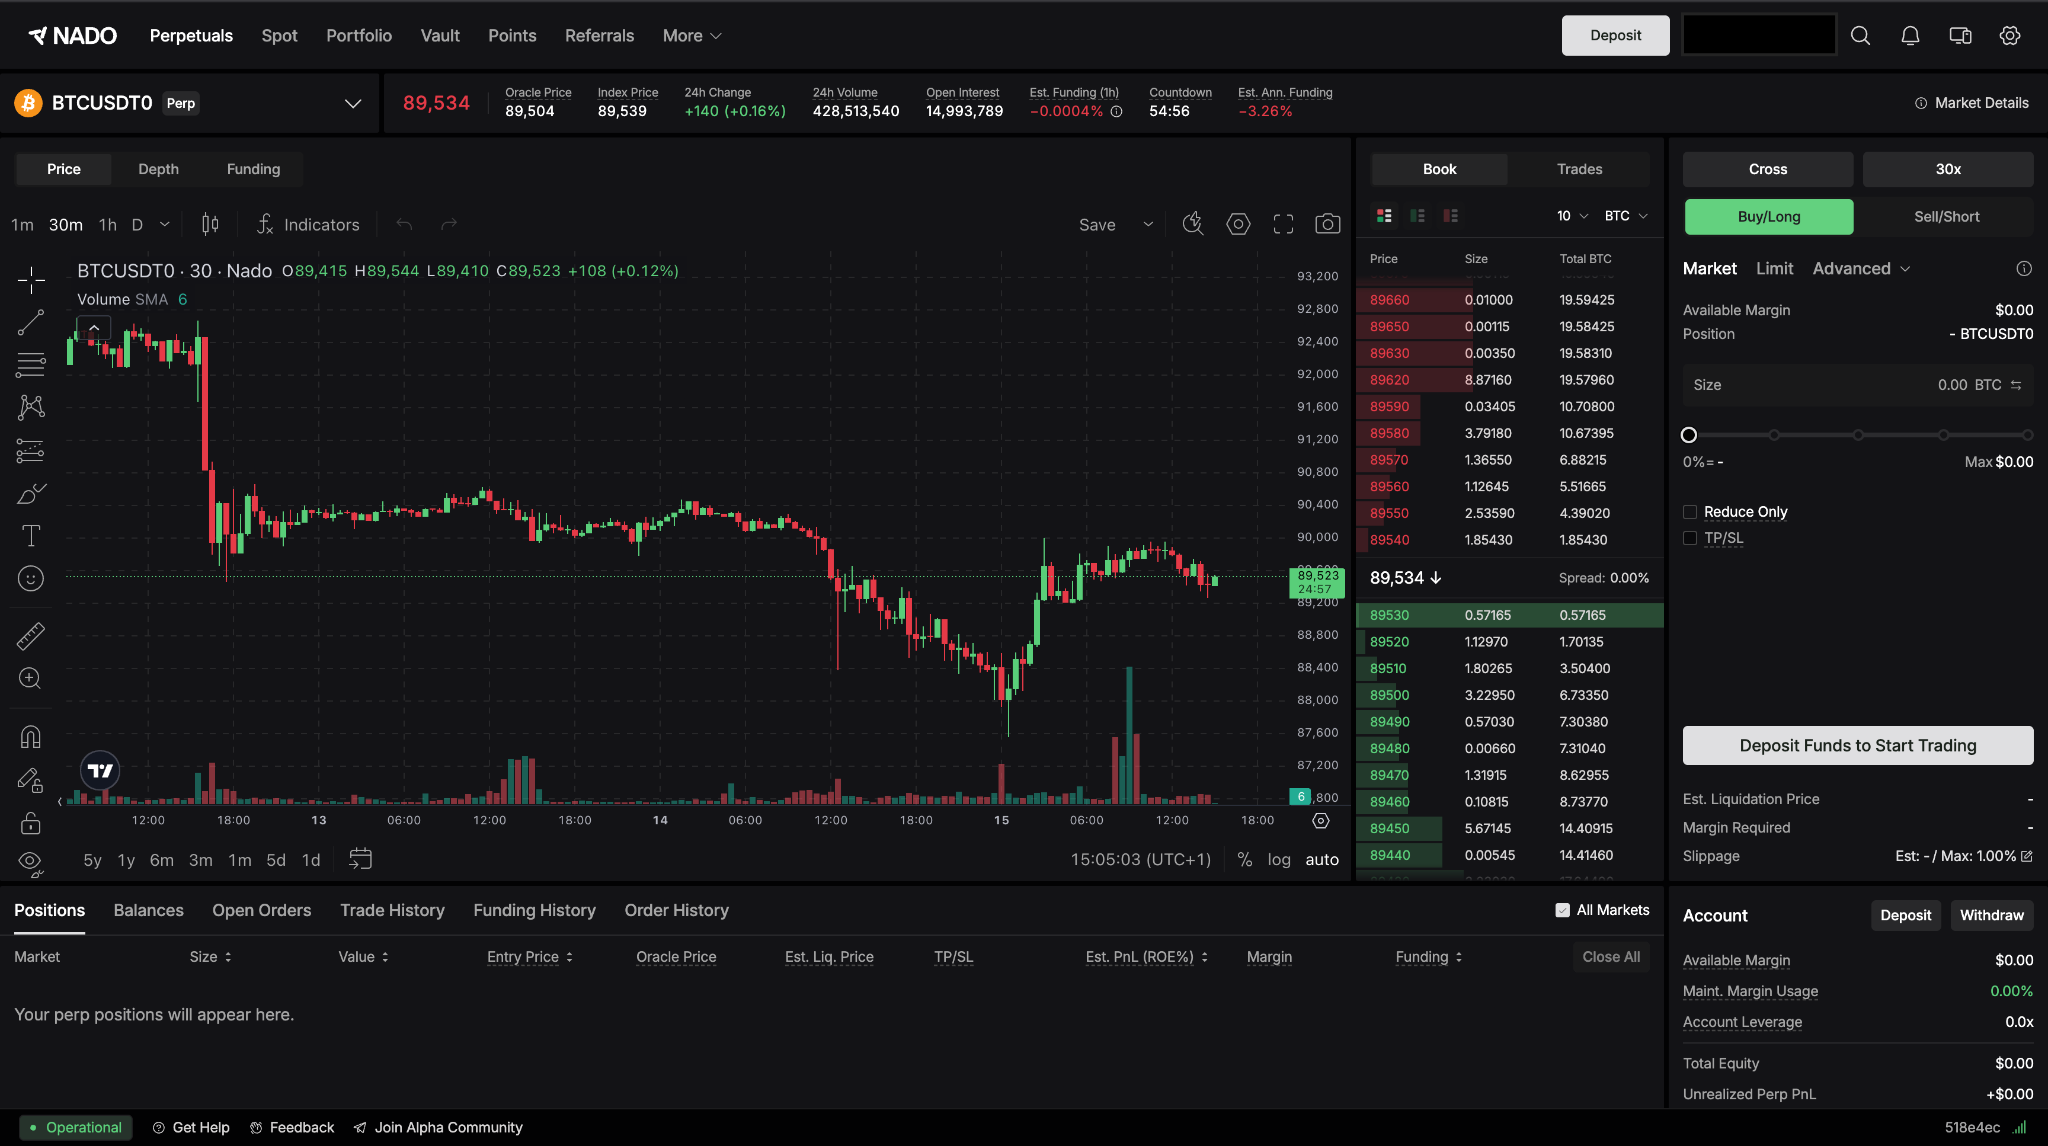Click the order size percentage slider handle

(1689, 435)
